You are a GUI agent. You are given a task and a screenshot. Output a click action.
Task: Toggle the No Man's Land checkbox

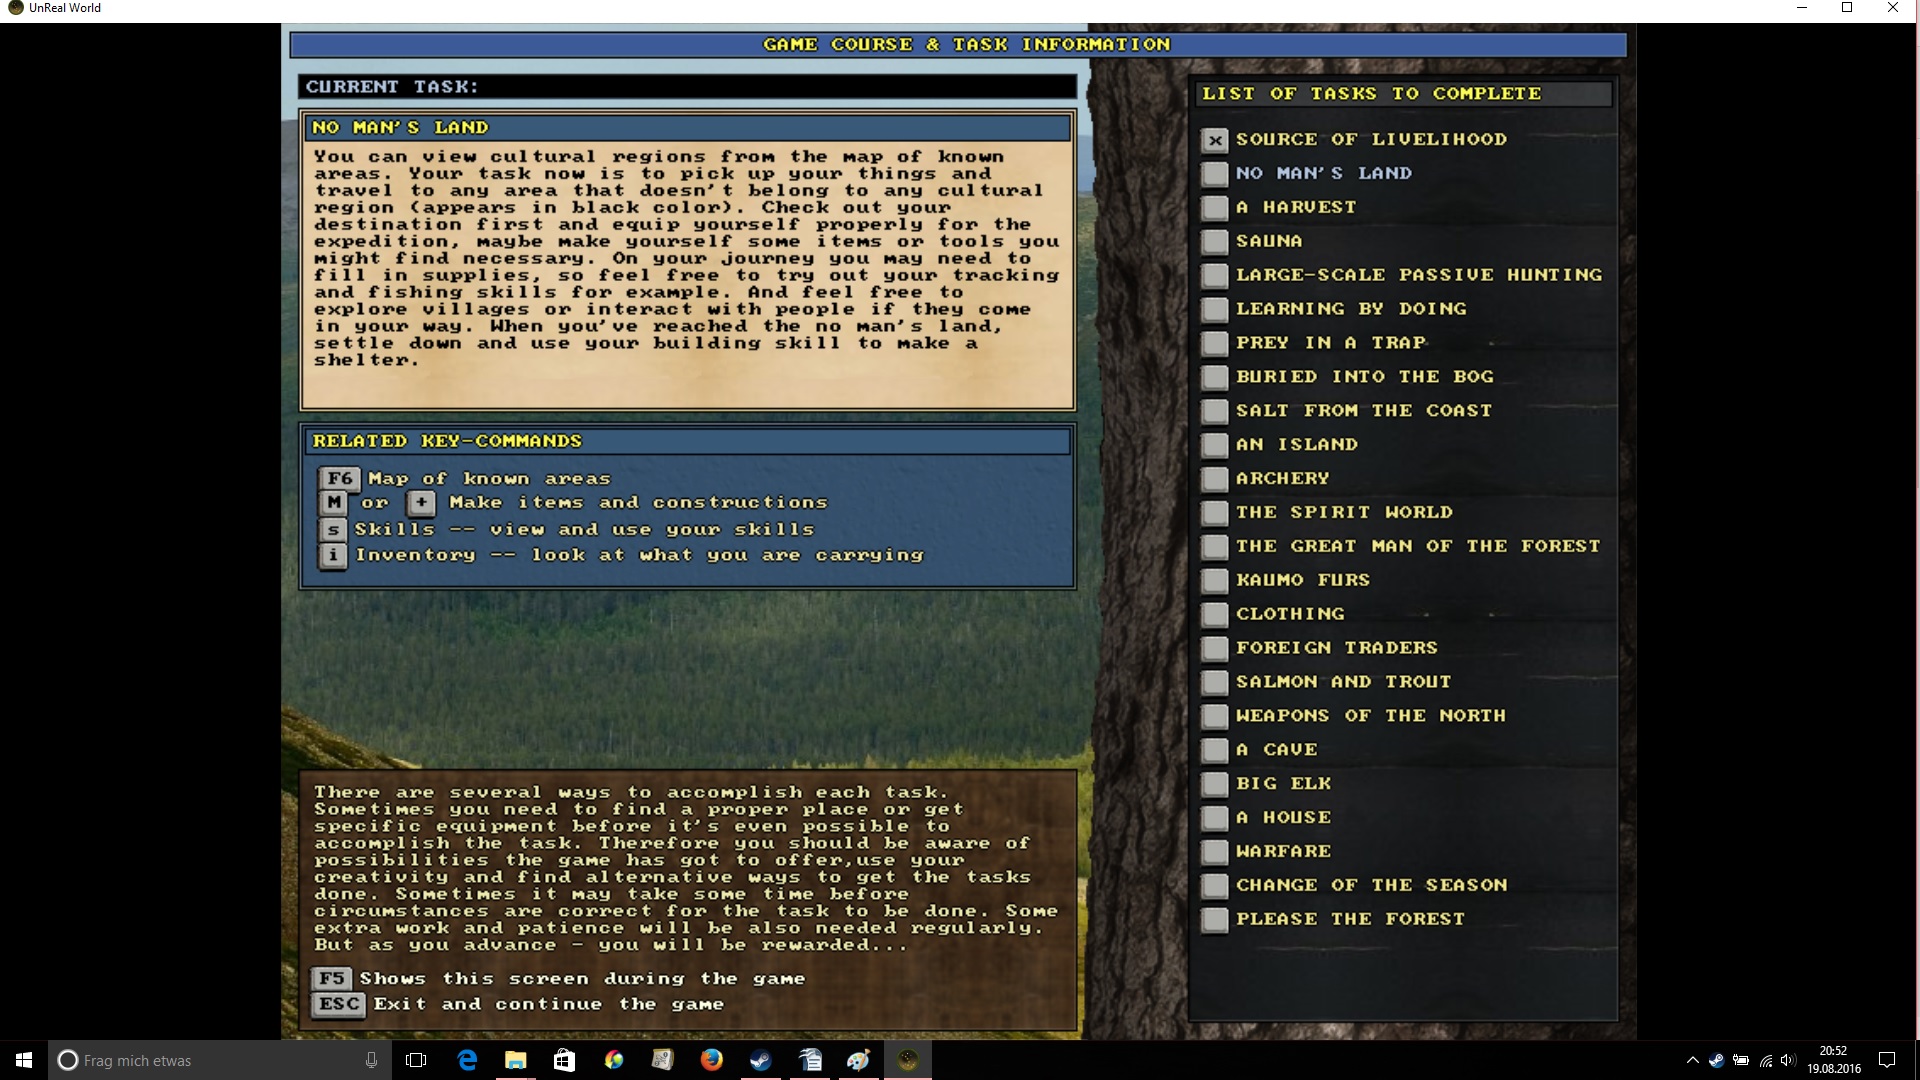[1214, 174]
